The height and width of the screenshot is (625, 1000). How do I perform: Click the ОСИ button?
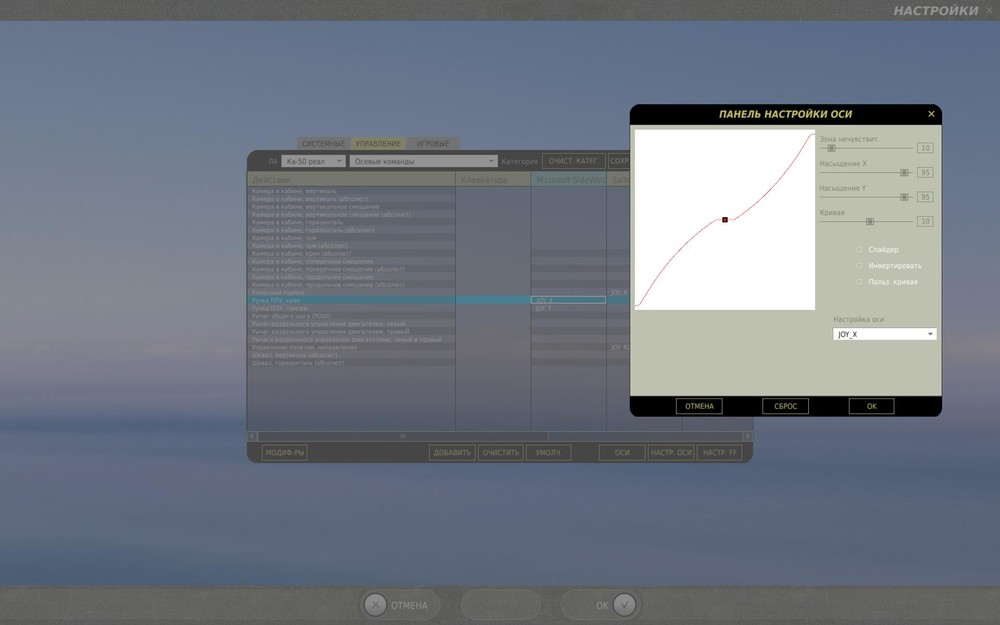click(622, 453)
